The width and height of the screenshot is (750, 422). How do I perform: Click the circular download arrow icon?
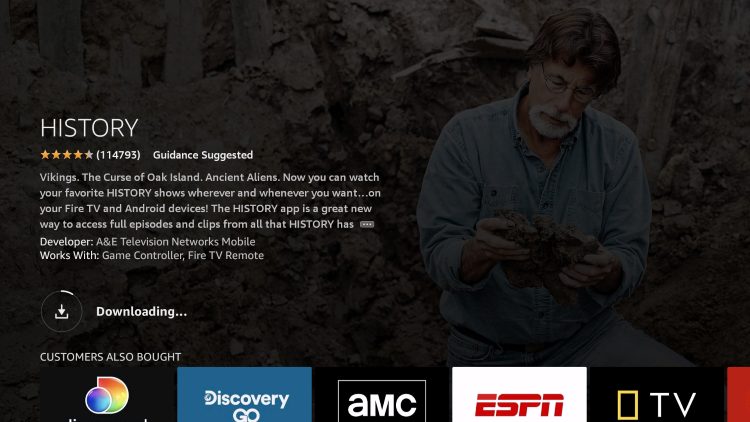point(61,312)
